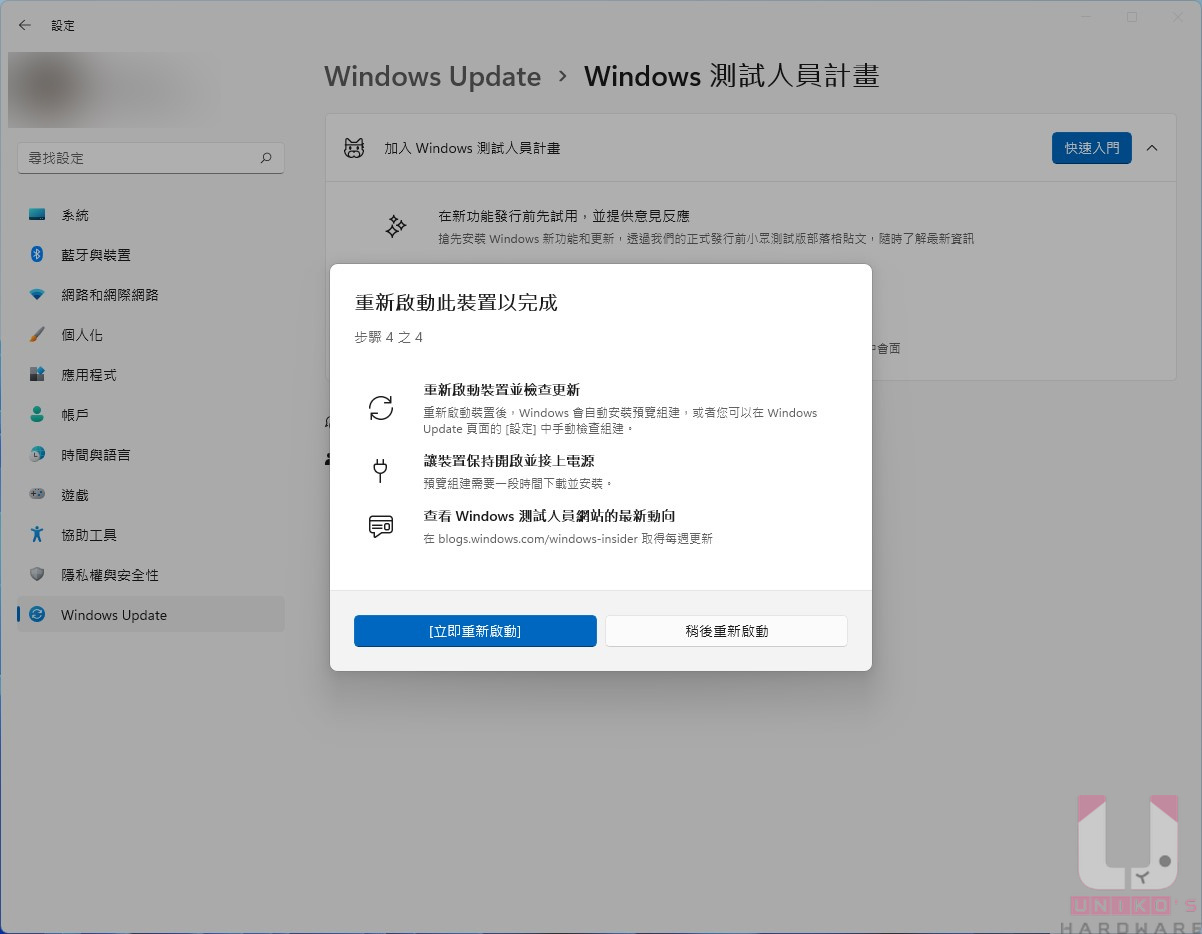Click the paintbrush icon beside 個人化
Image resolution: width=1202 pixels, height=934 pixels.
pos(37,335)
